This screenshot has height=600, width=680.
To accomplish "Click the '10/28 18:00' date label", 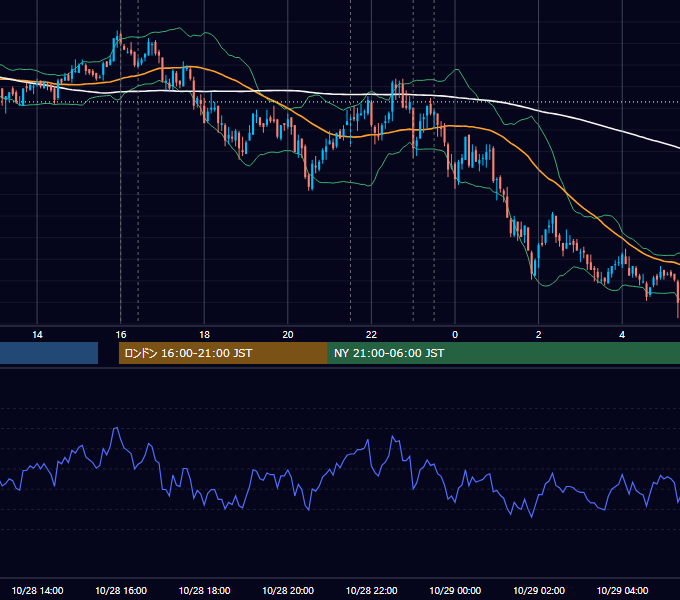I will point(204,590).
